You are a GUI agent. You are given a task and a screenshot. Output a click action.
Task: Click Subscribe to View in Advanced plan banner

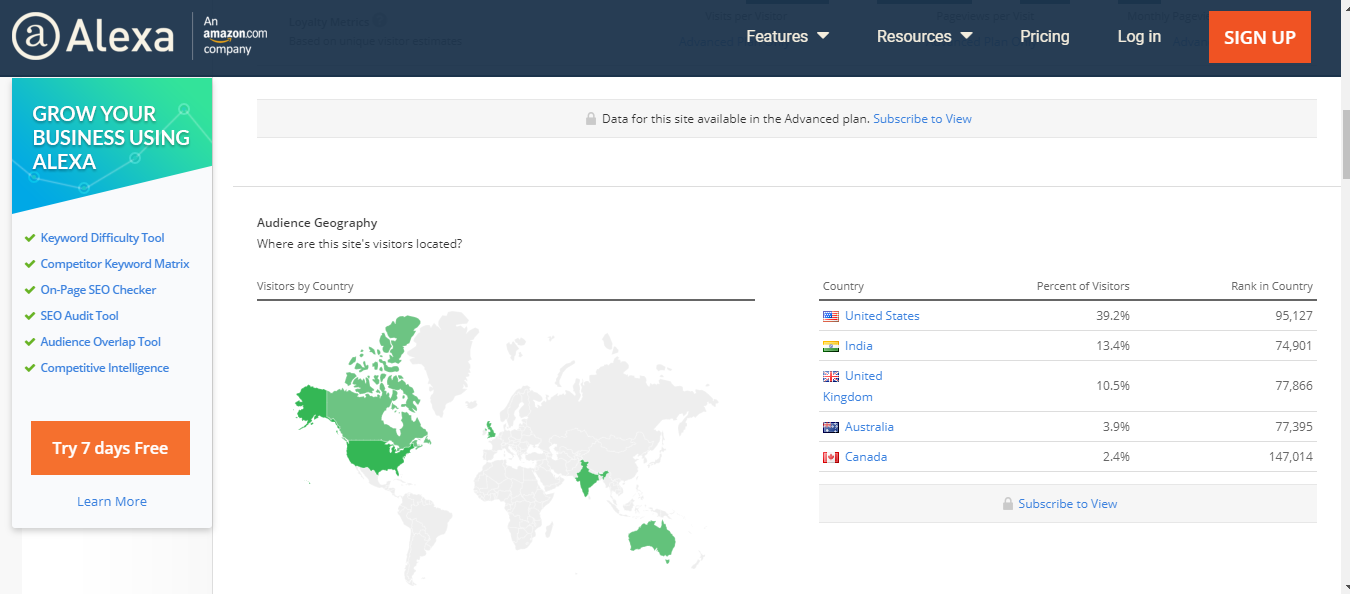(922, 119)
